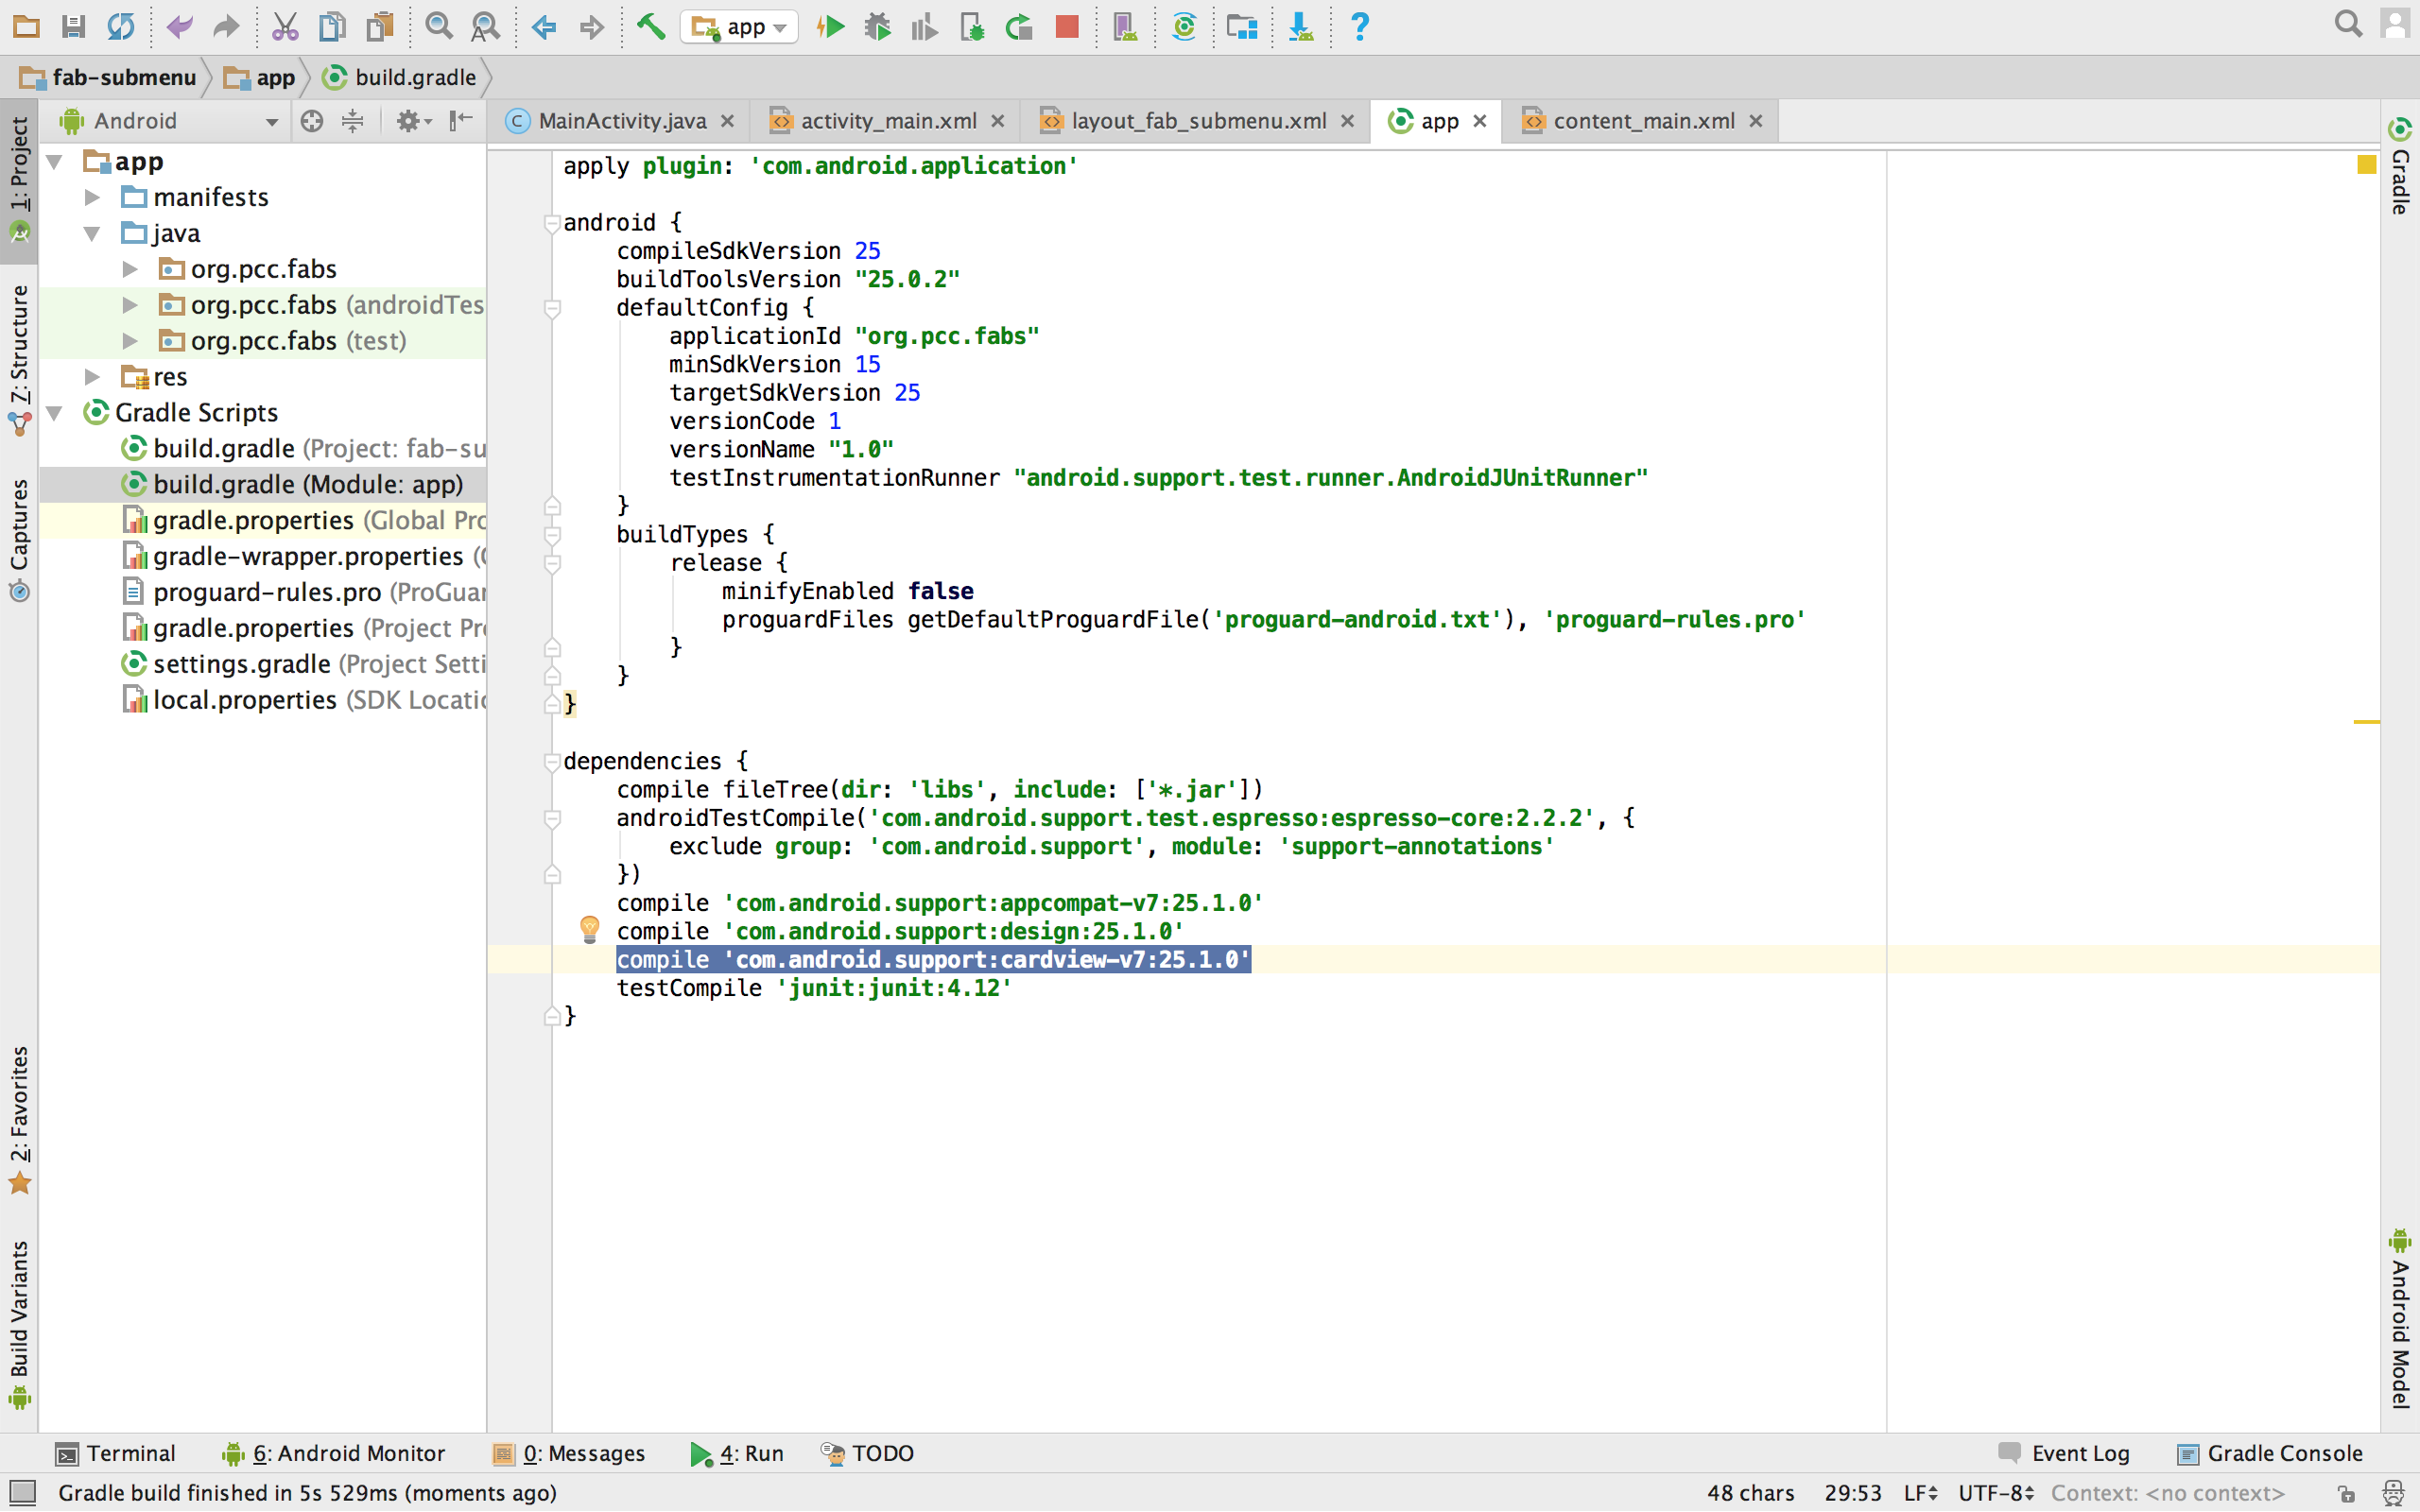Open the app run configuration dropdown
2420x1512 pixels.
coord(740,27)
